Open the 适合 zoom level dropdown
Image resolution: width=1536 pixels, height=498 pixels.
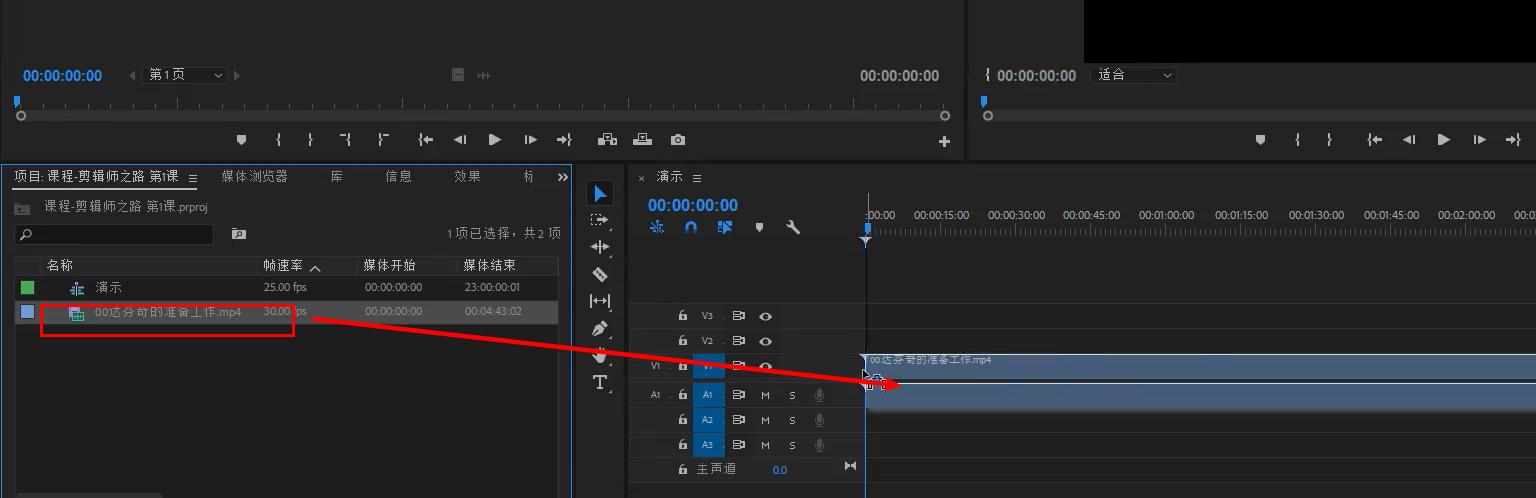point(1134,75)
